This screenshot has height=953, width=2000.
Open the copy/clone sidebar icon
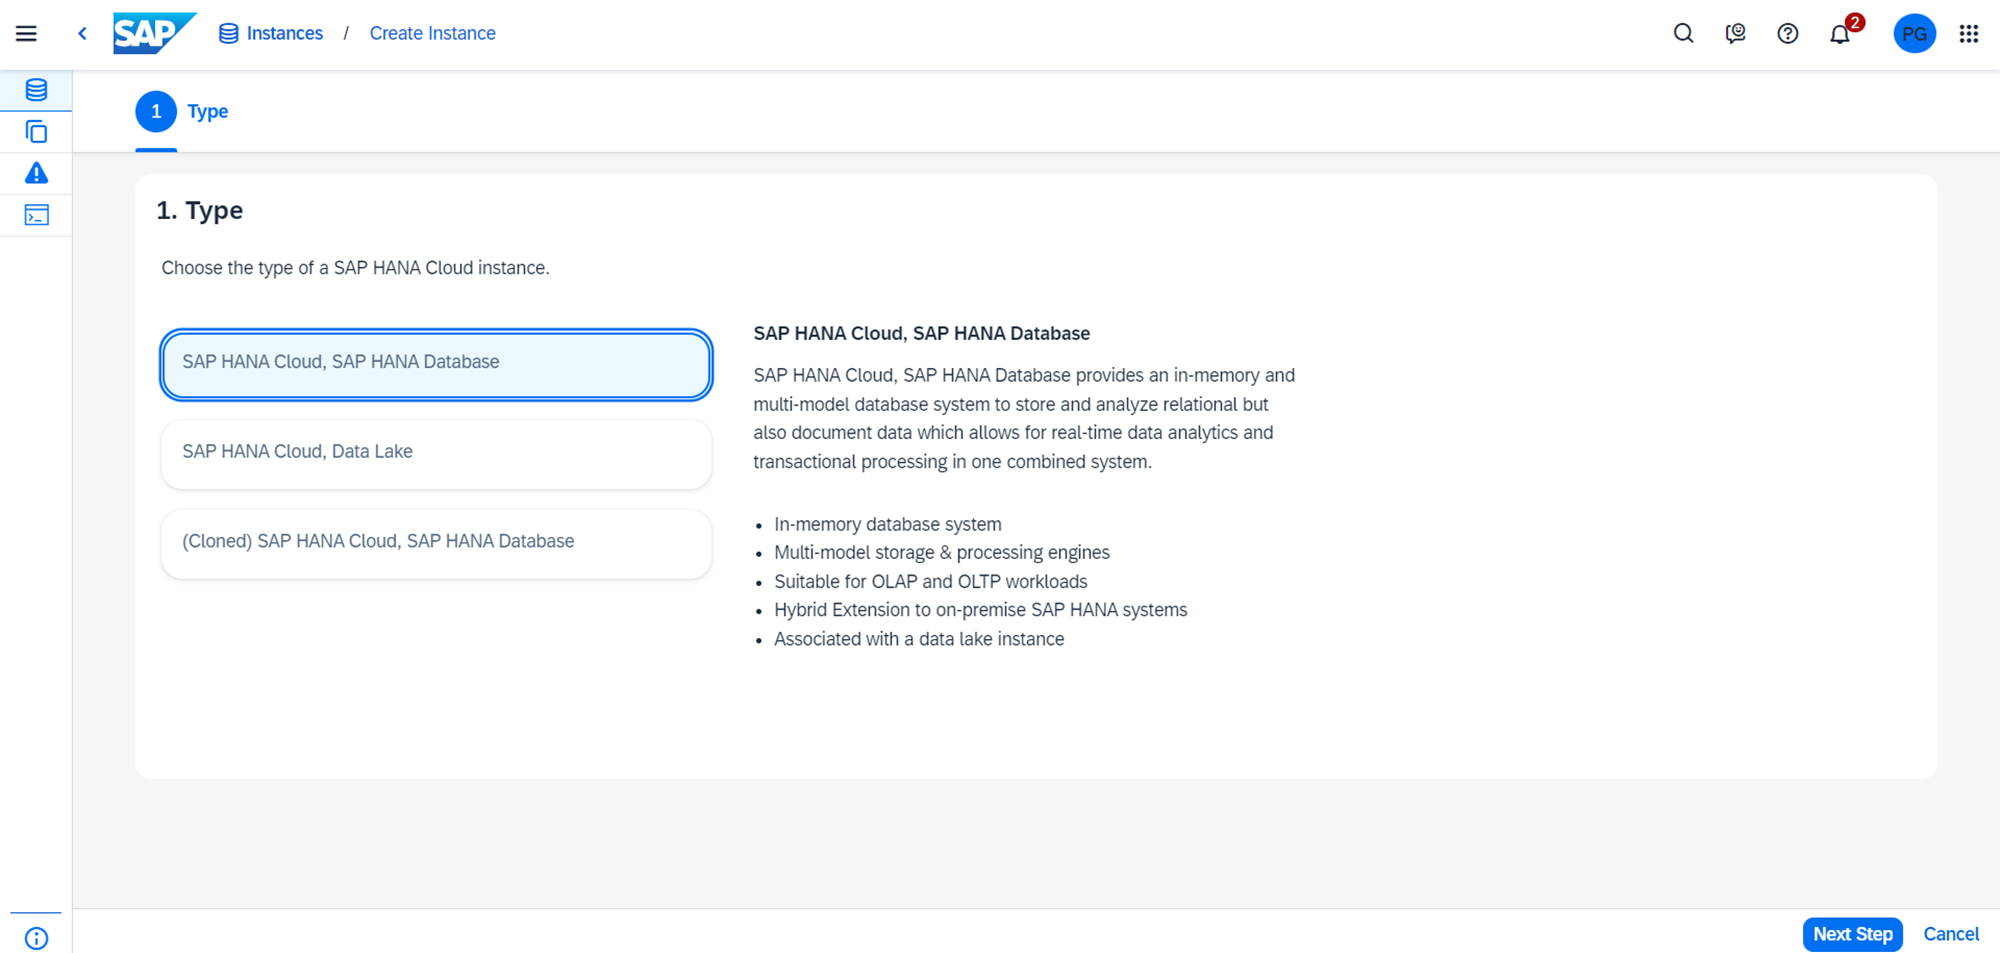click(x=36, y=132)
